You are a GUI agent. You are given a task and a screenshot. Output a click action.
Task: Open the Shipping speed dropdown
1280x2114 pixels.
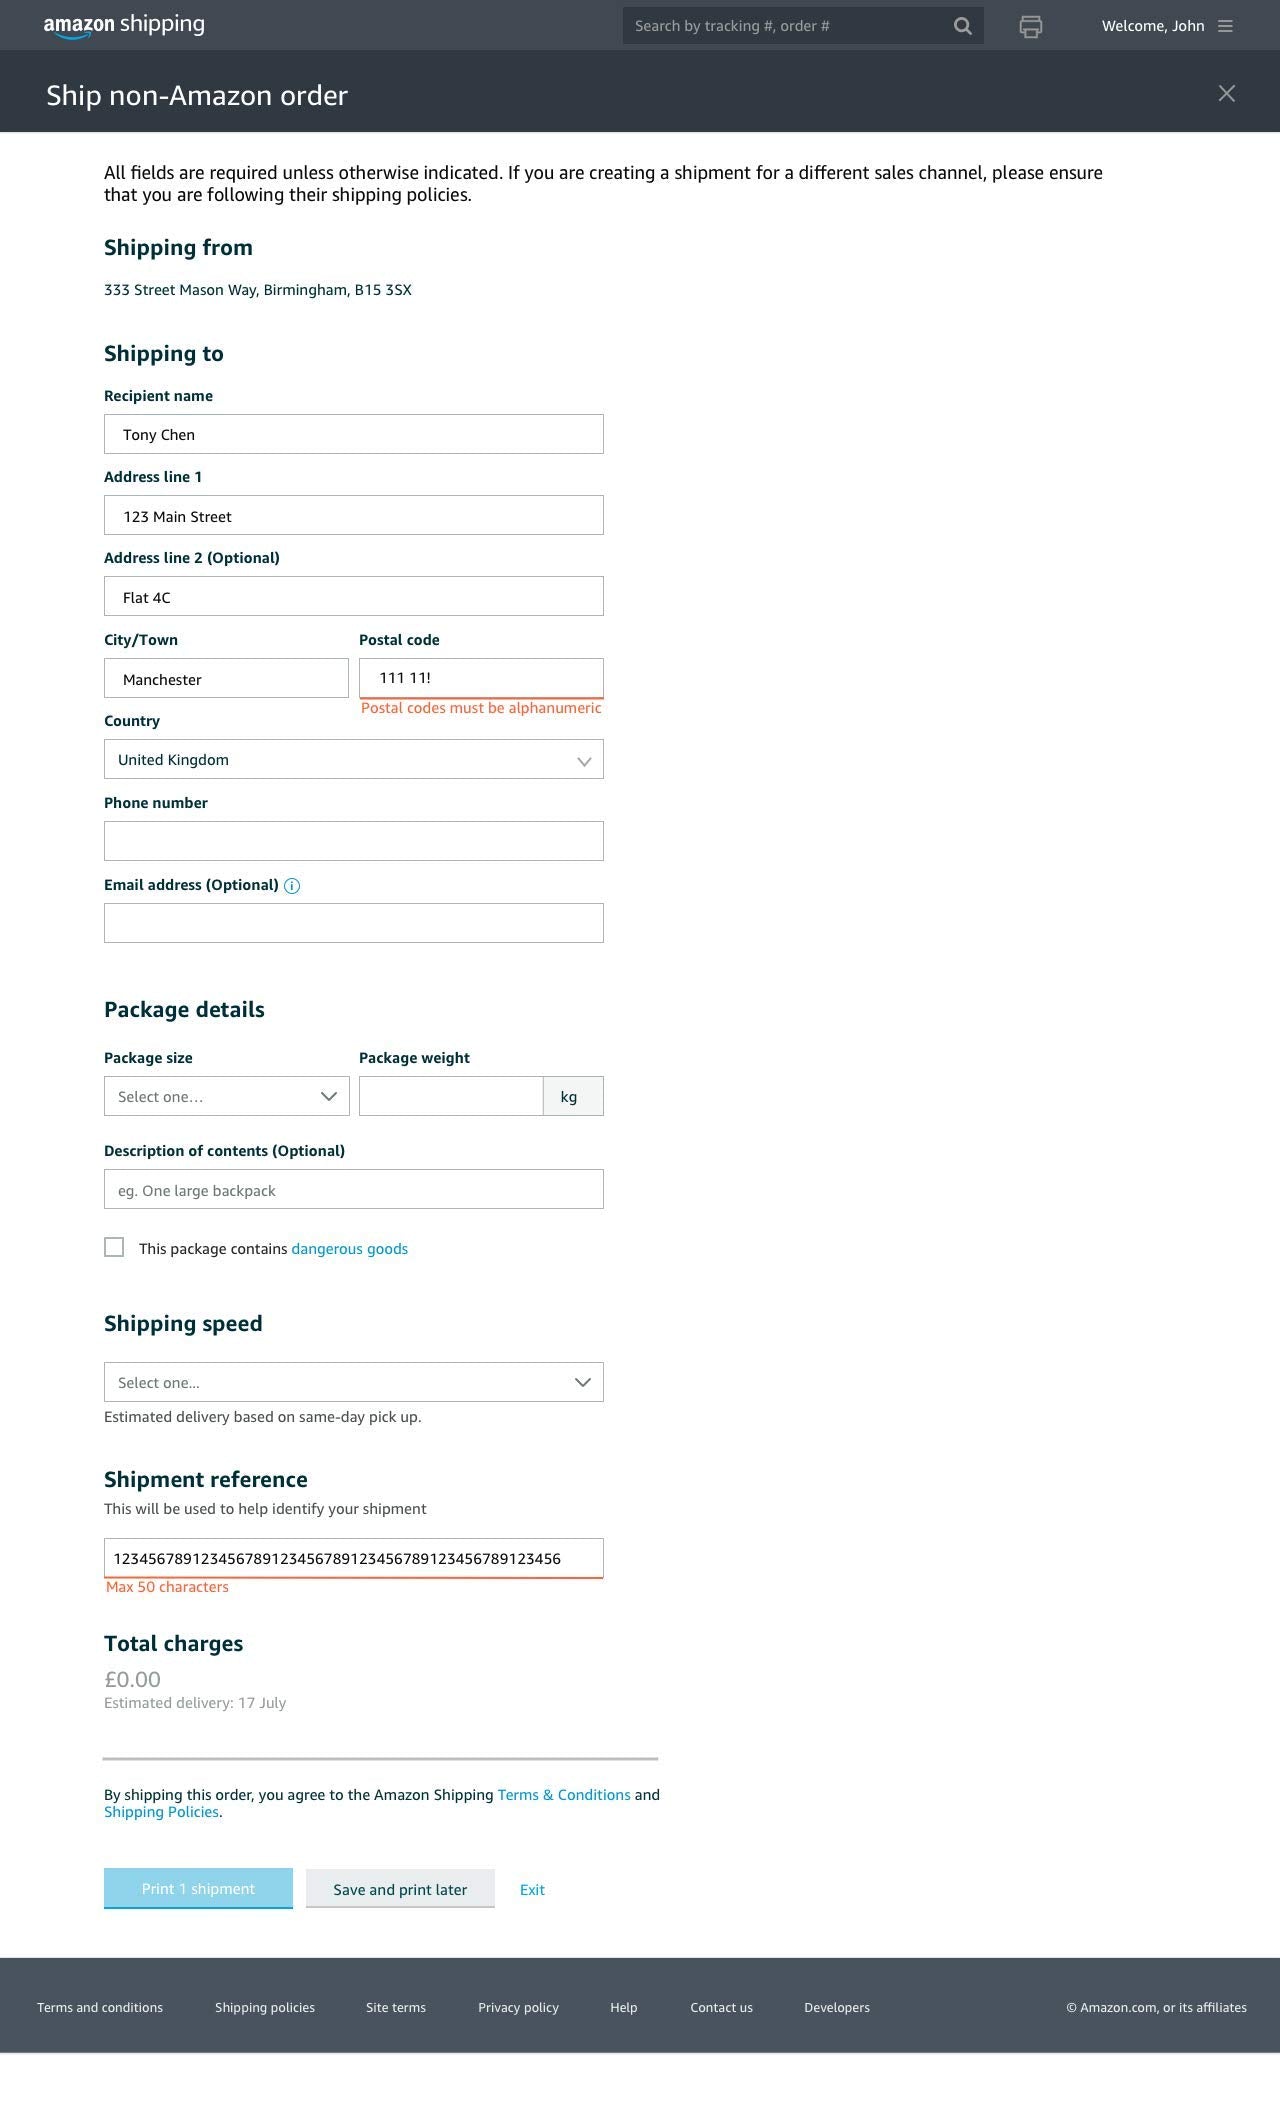click(354, 1382)
